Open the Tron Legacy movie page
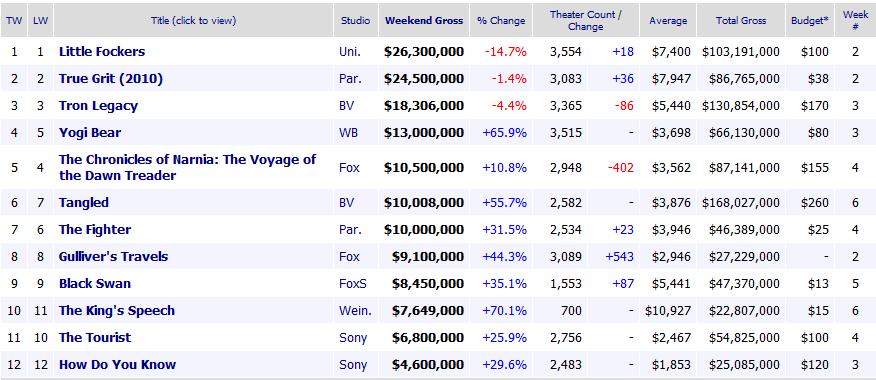This screenshot has height=380, width=876. 98,106
